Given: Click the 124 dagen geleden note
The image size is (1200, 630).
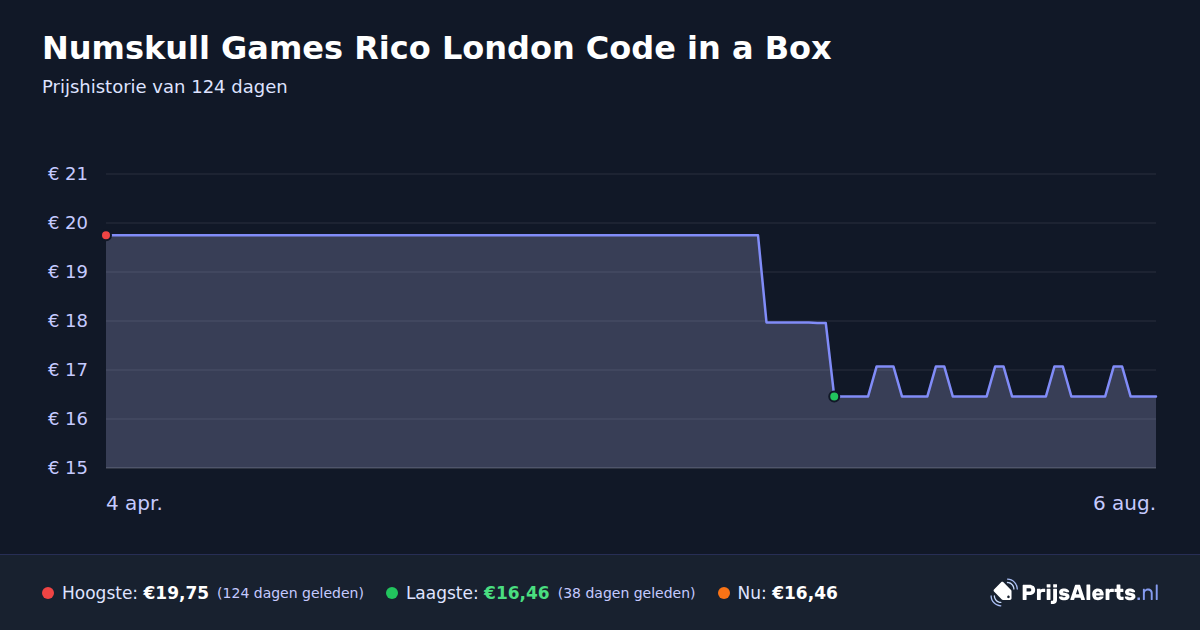Looking at the screenshot, I should coord(290,593).
